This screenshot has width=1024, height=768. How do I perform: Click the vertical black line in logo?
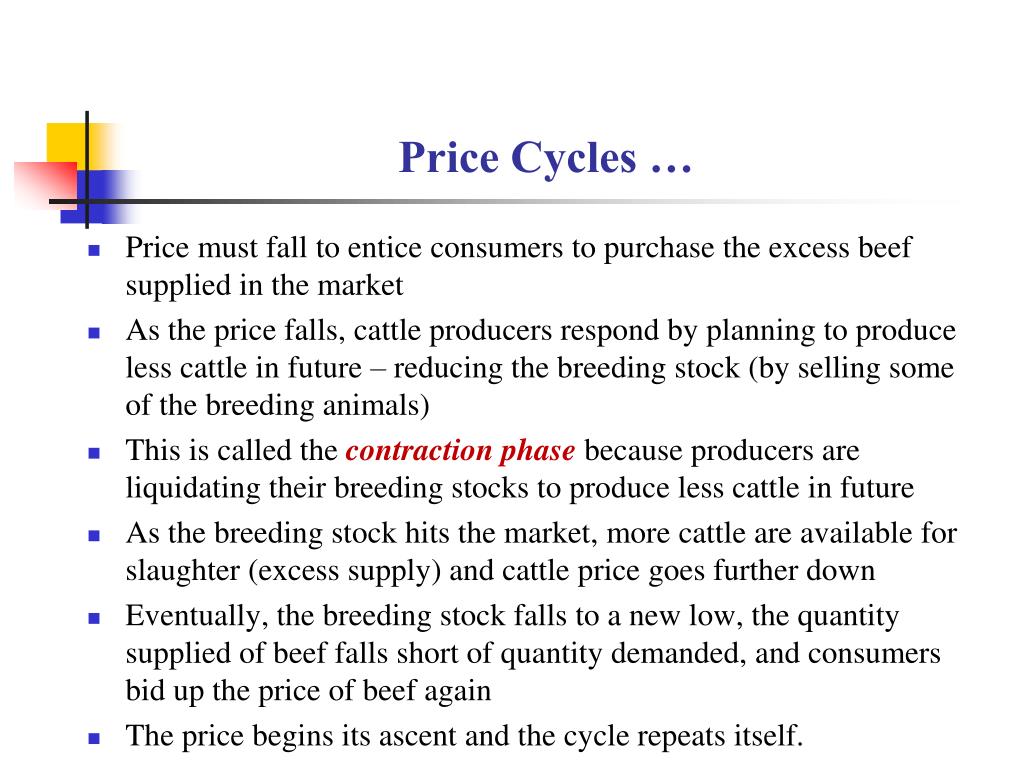coord(86,170)
